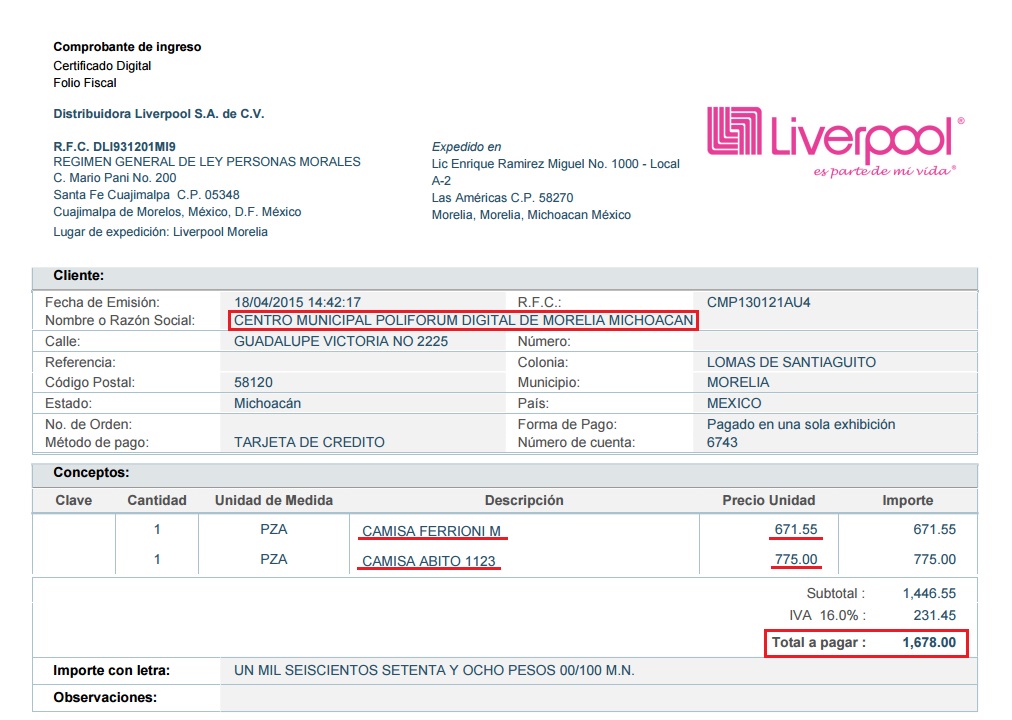This screenshot has height=720, width=1012.
Task: Click 'PZA' unit in Ferrioni row
Action: (x=274, y=529)
